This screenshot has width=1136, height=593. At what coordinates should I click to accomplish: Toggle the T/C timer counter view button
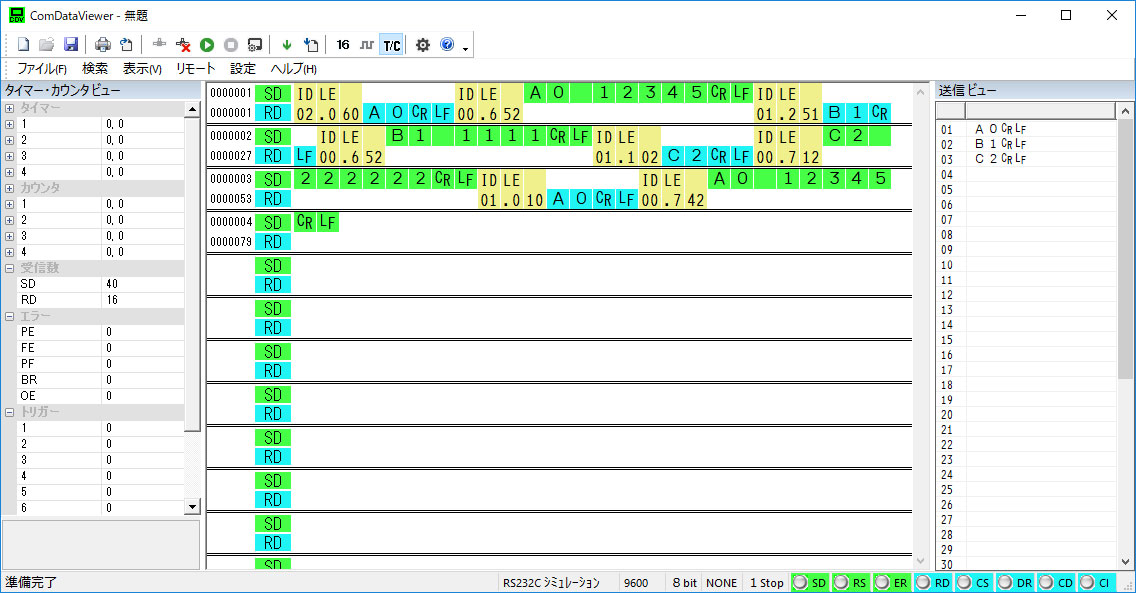392,45
